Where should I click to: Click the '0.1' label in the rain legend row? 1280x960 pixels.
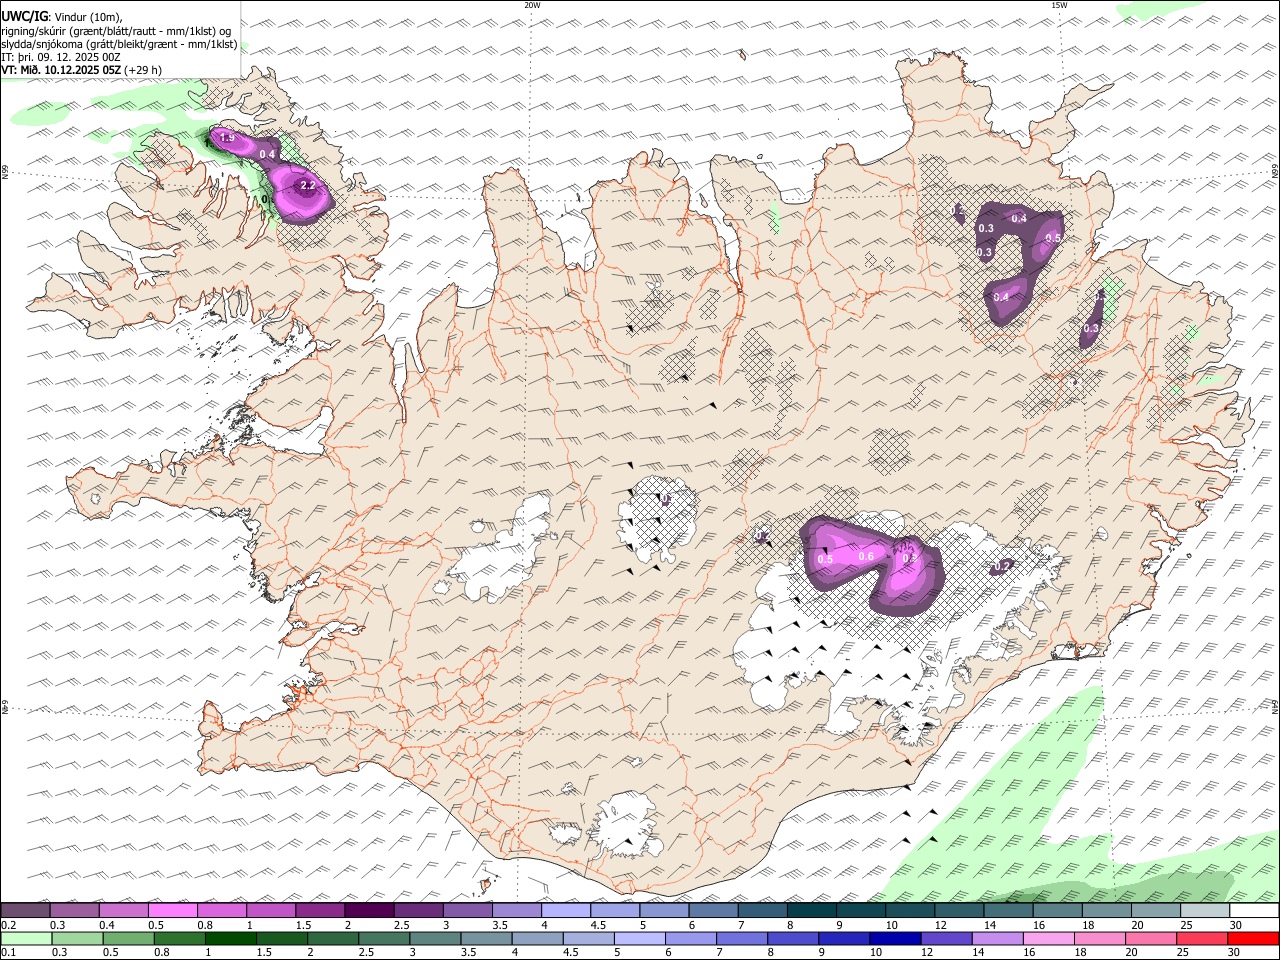point(8,953)
